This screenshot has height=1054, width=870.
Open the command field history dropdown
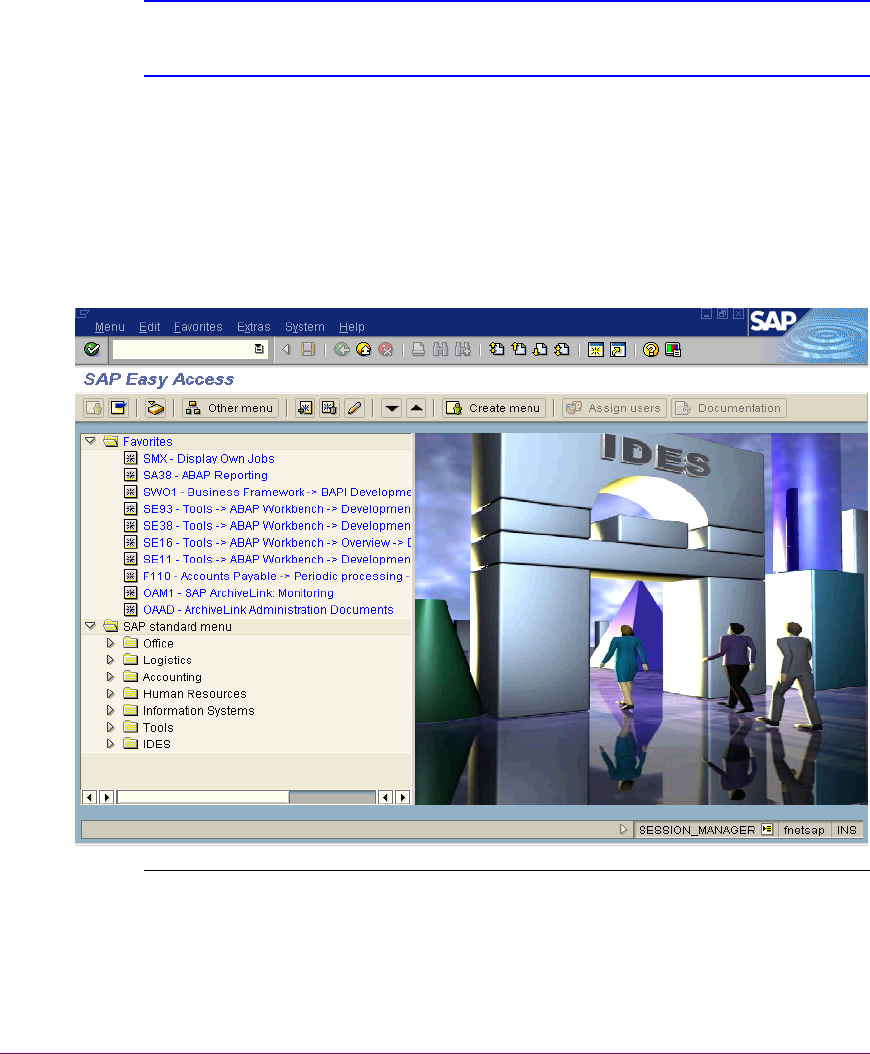(x=259, y=349)
